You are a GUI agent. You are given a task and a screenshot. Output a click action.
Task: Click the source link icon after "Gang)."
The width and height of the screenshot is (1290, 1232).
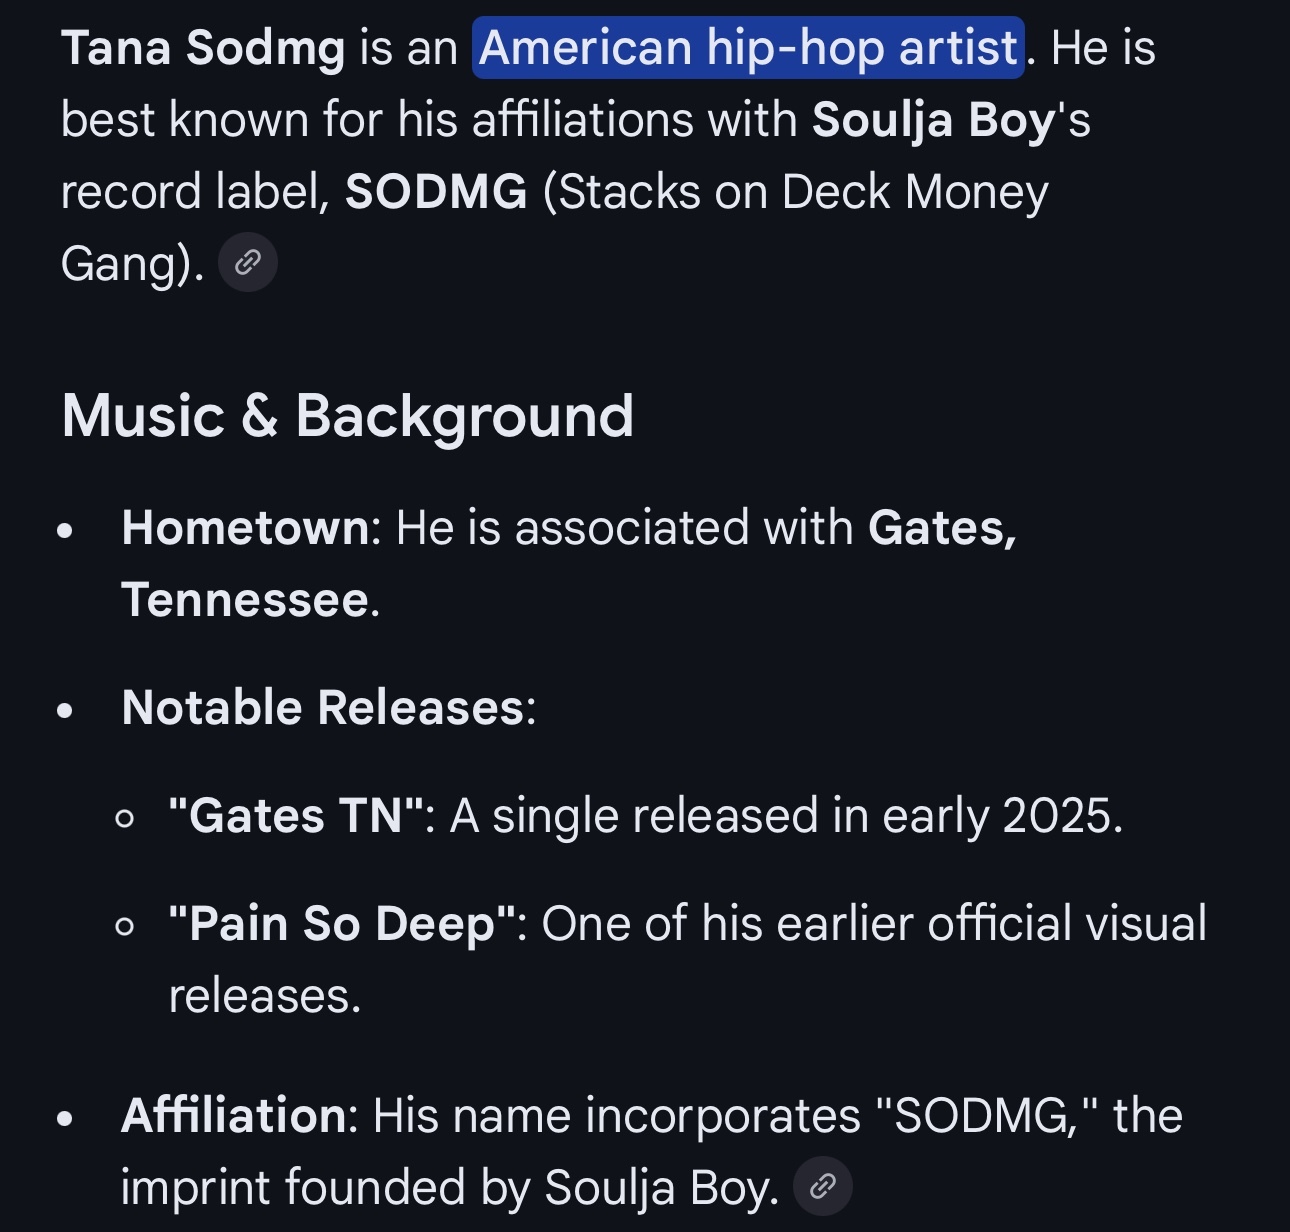tap(247, 263)
